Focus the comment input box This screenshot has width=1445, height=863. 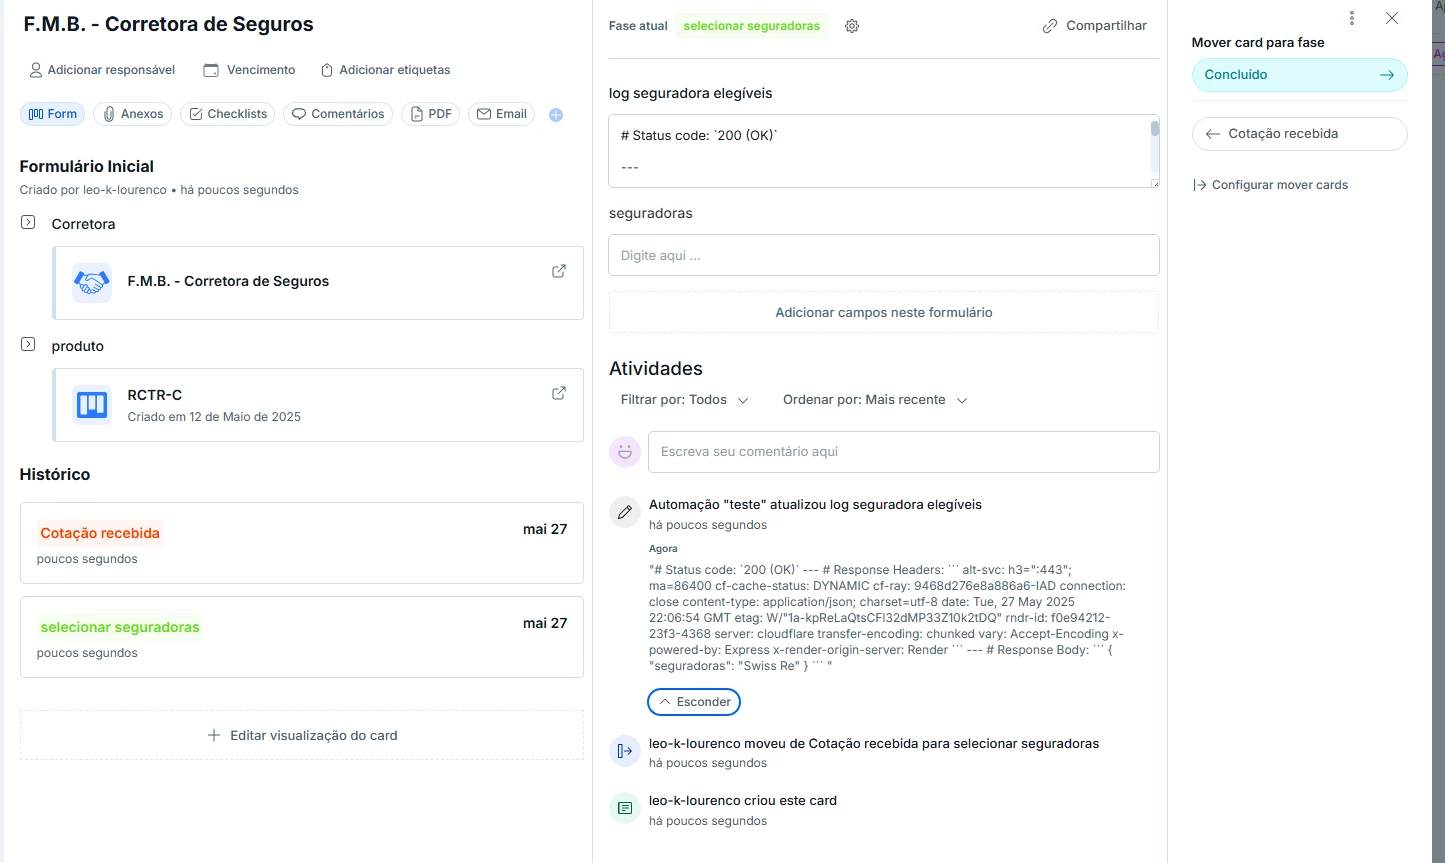[x=904, y=452]
